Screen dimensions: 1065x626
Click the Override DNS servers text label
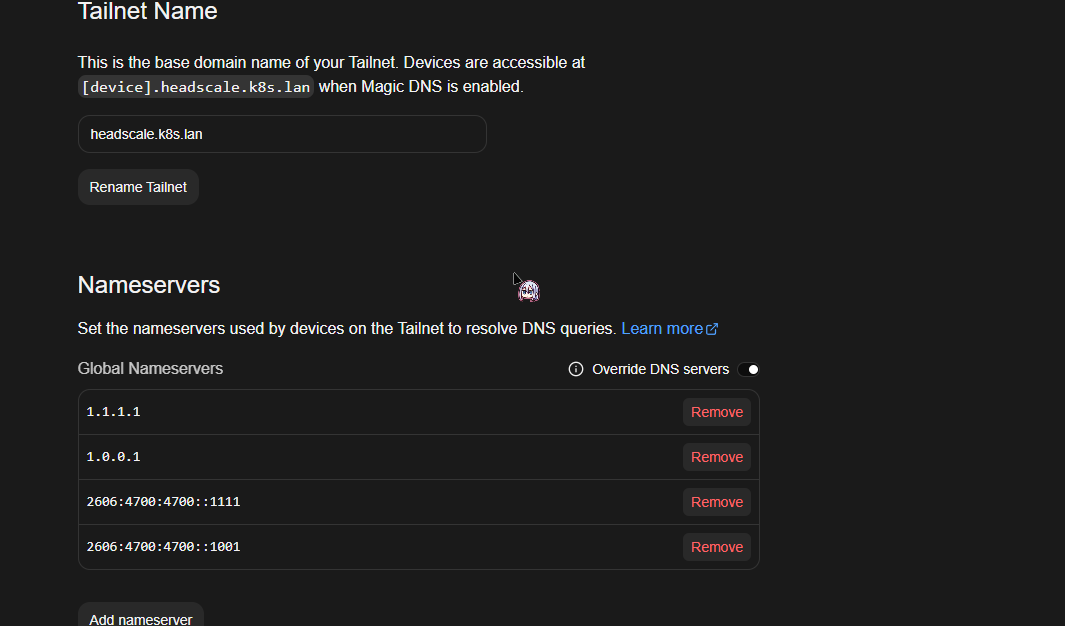(x=660, y=369)
